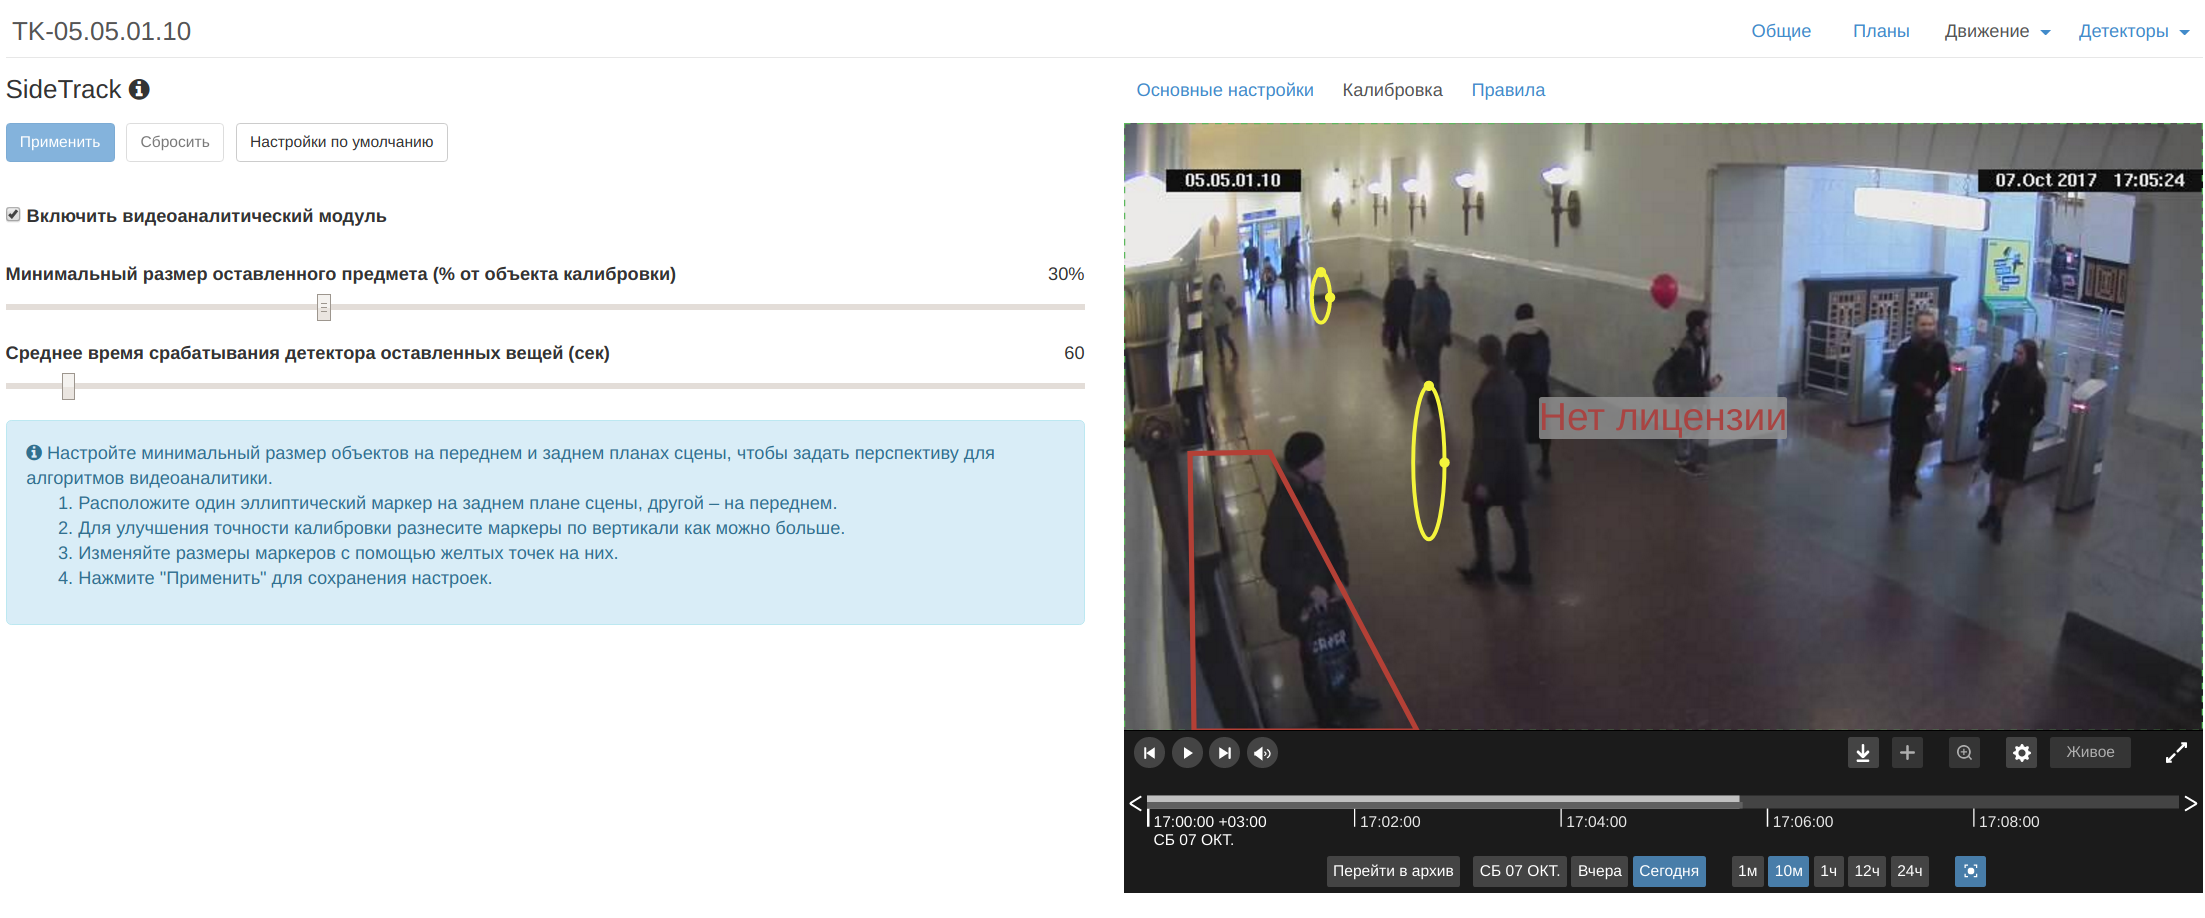Image resolution: width=2205 pixels, height=918 pixels.
Task: Click Перейти в архив button
Action: pyautogui.click(x=1393, y=871)
